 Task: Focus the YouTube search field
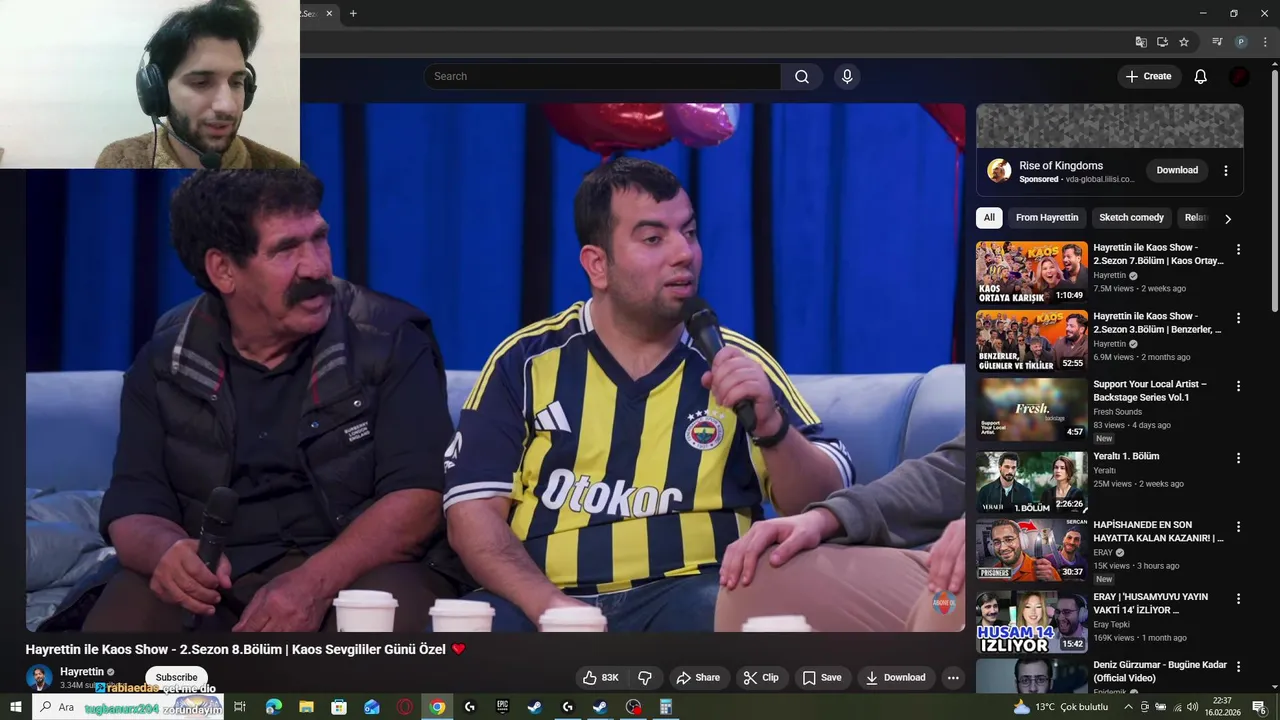tap(602, 76)
